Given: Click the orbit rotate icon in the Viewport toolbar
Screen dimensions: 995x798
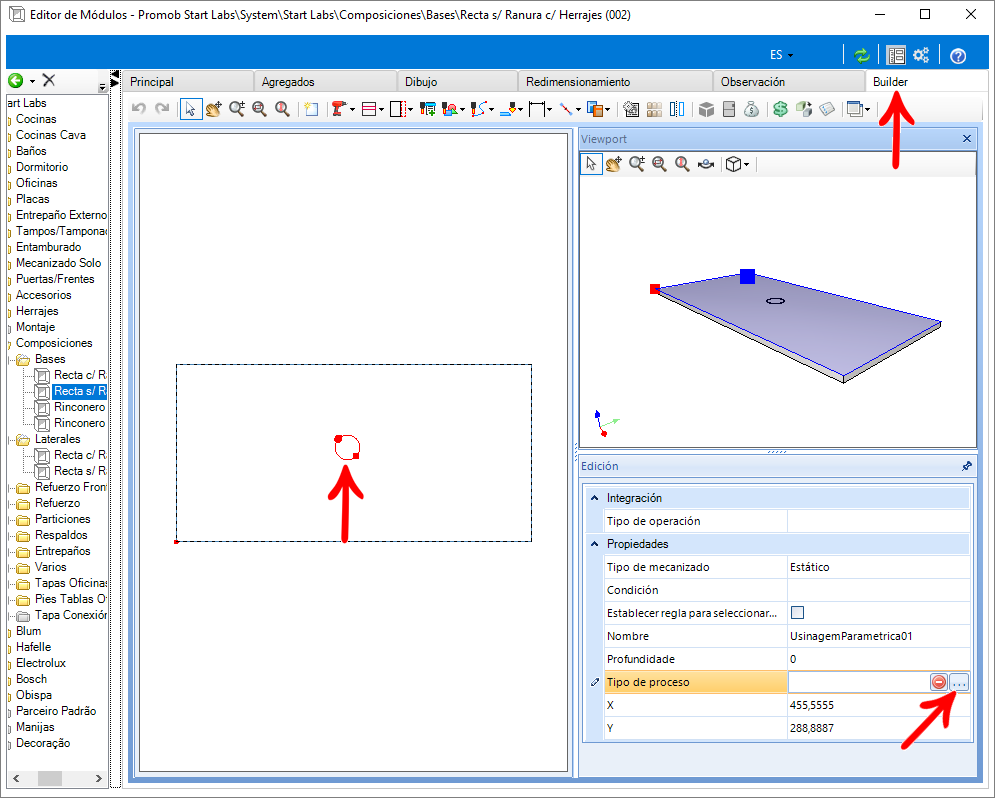Looking at the screenshot, I should click(x=706, y=164).
